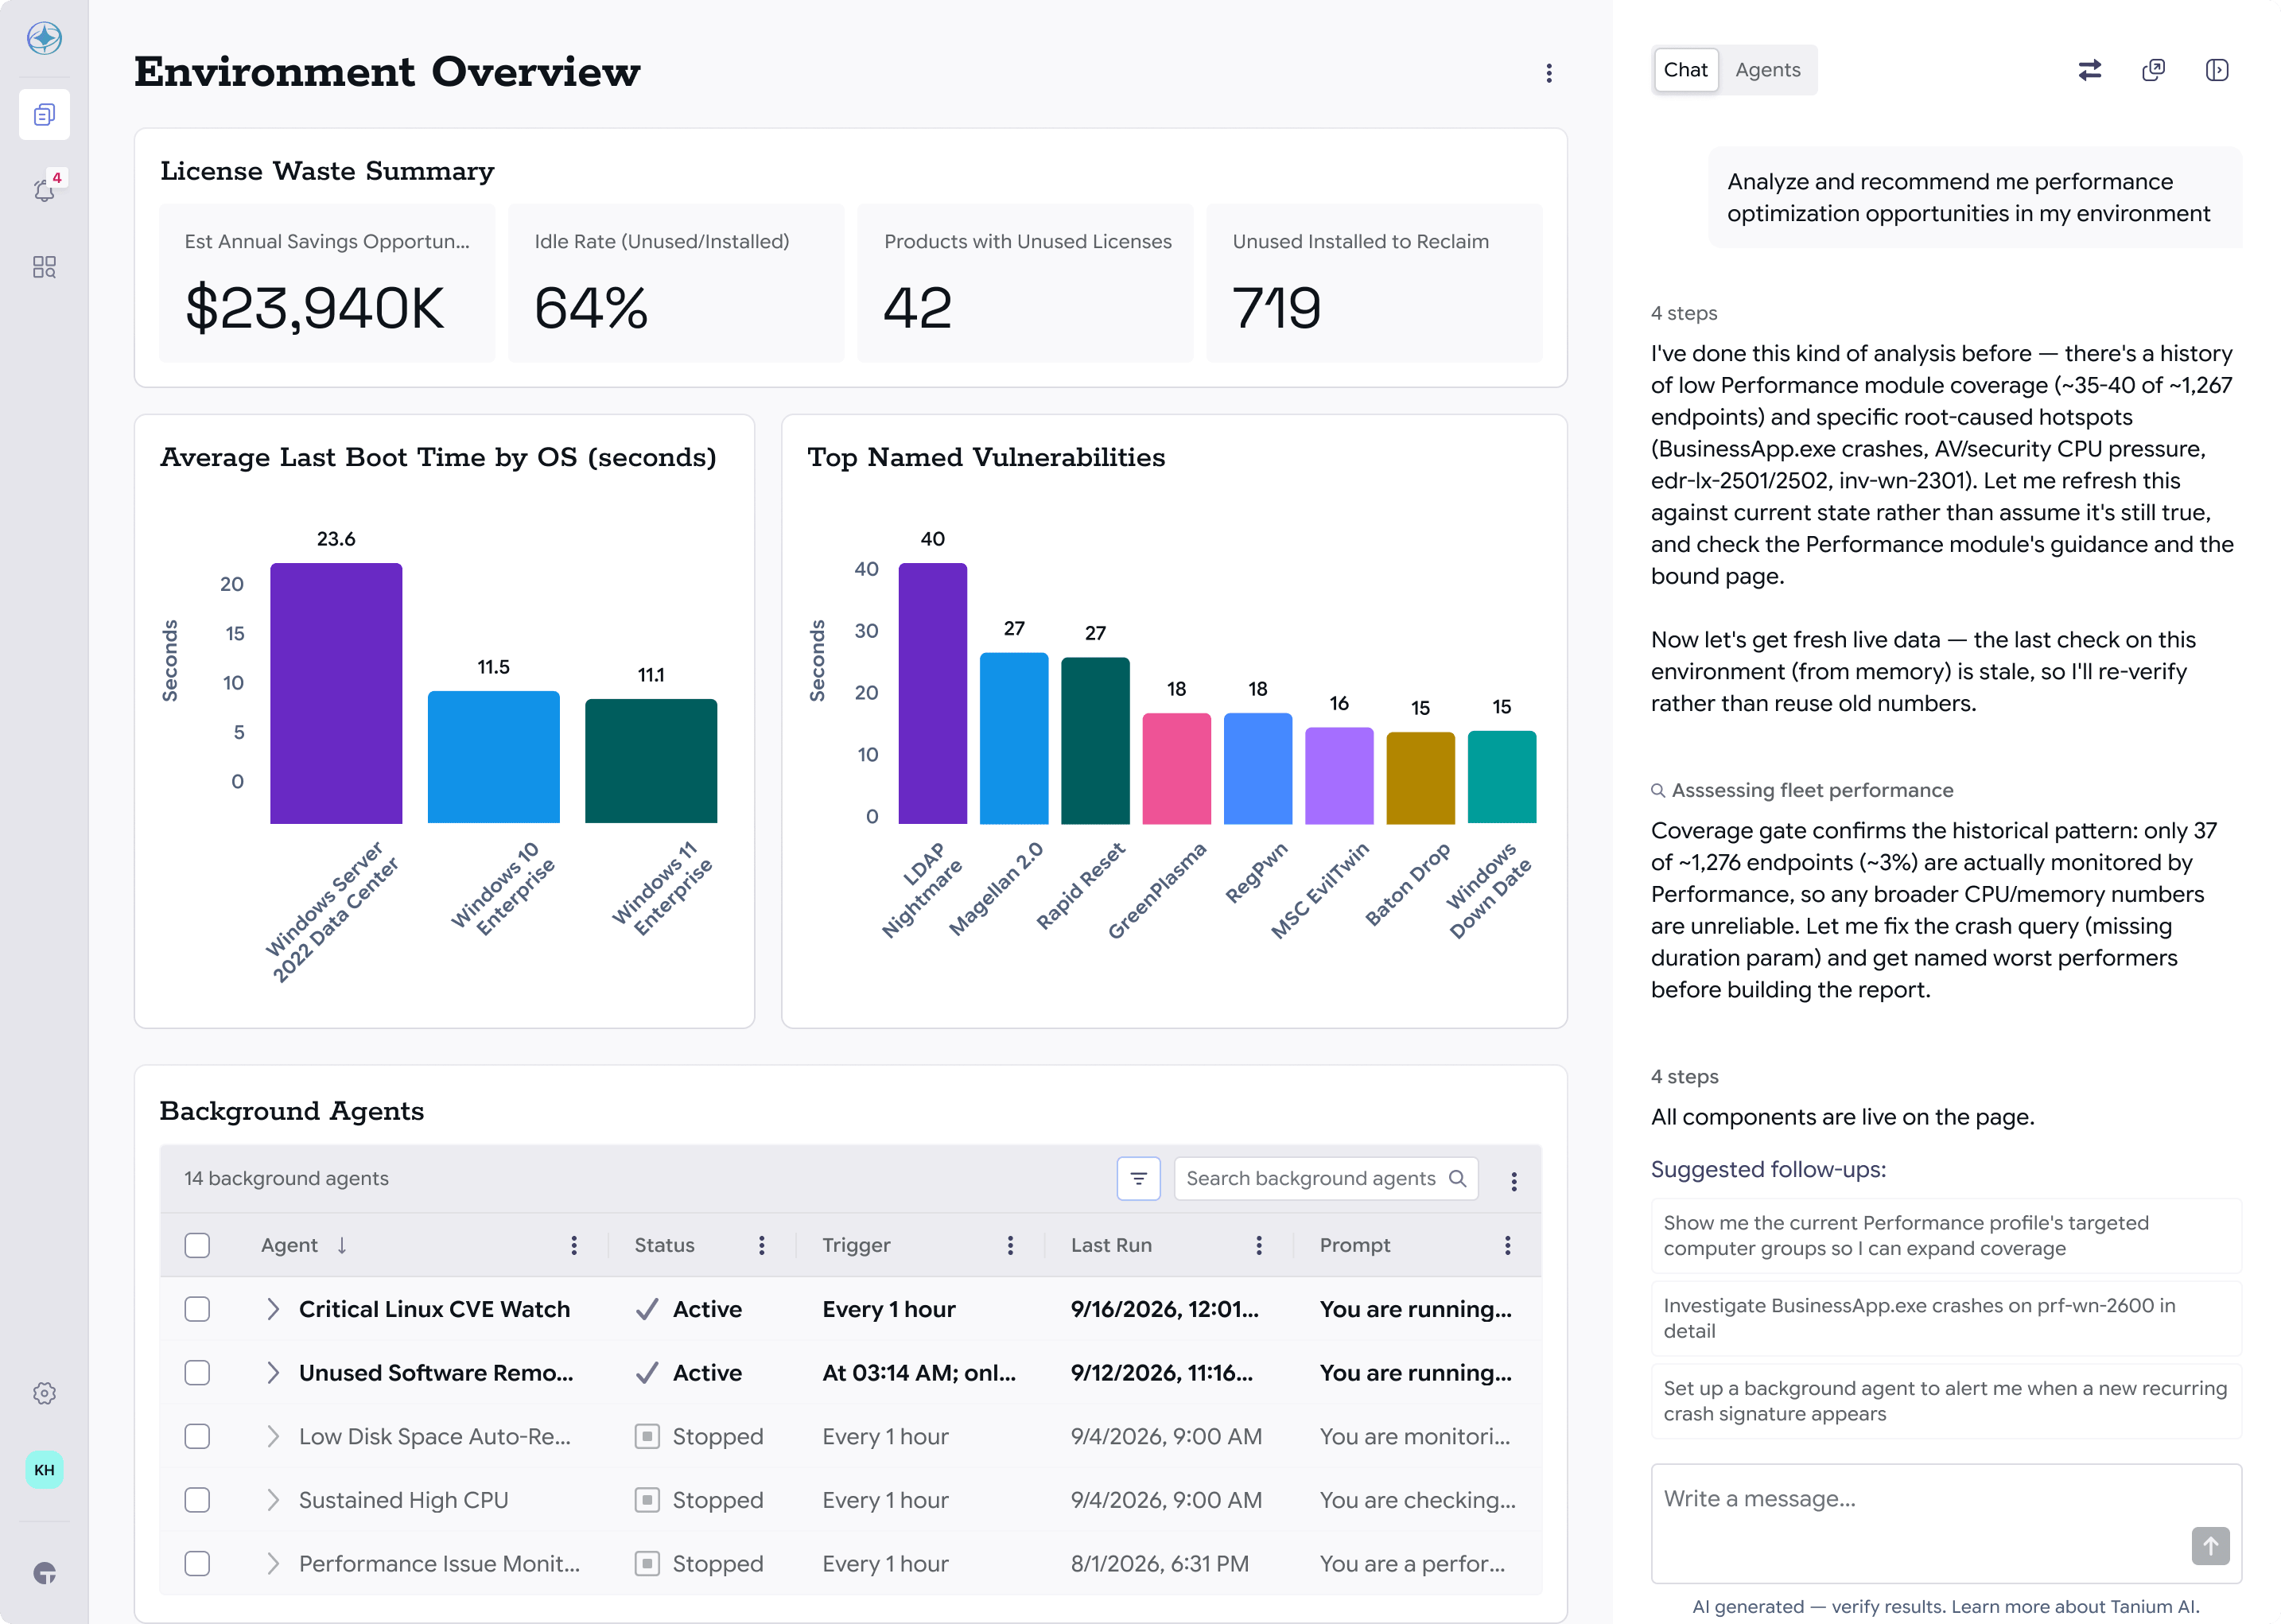The height and width of the screenshot is (1624, 2281).
Task: Open Trigger column options menu
Action: [x=1010, y=1245]
